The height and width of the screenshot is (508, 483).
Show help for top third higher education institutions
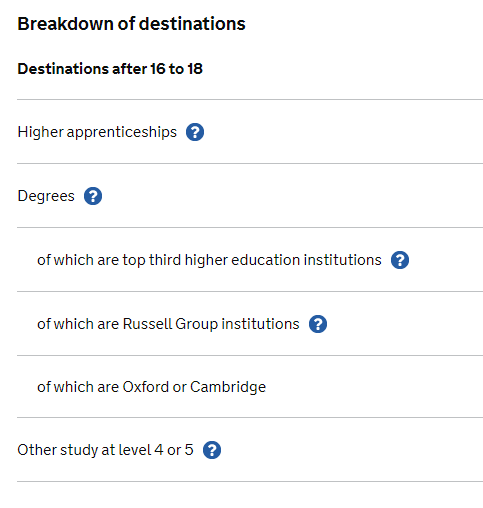(400, 260)
